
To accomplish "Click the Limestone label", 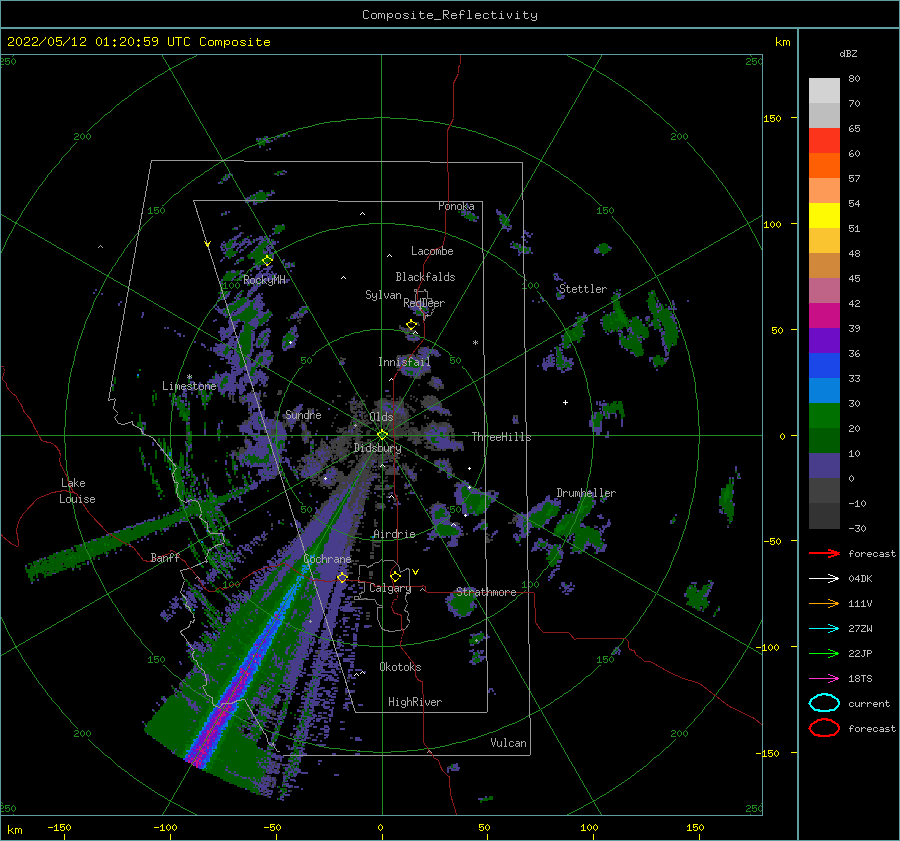I will (189, 386).
